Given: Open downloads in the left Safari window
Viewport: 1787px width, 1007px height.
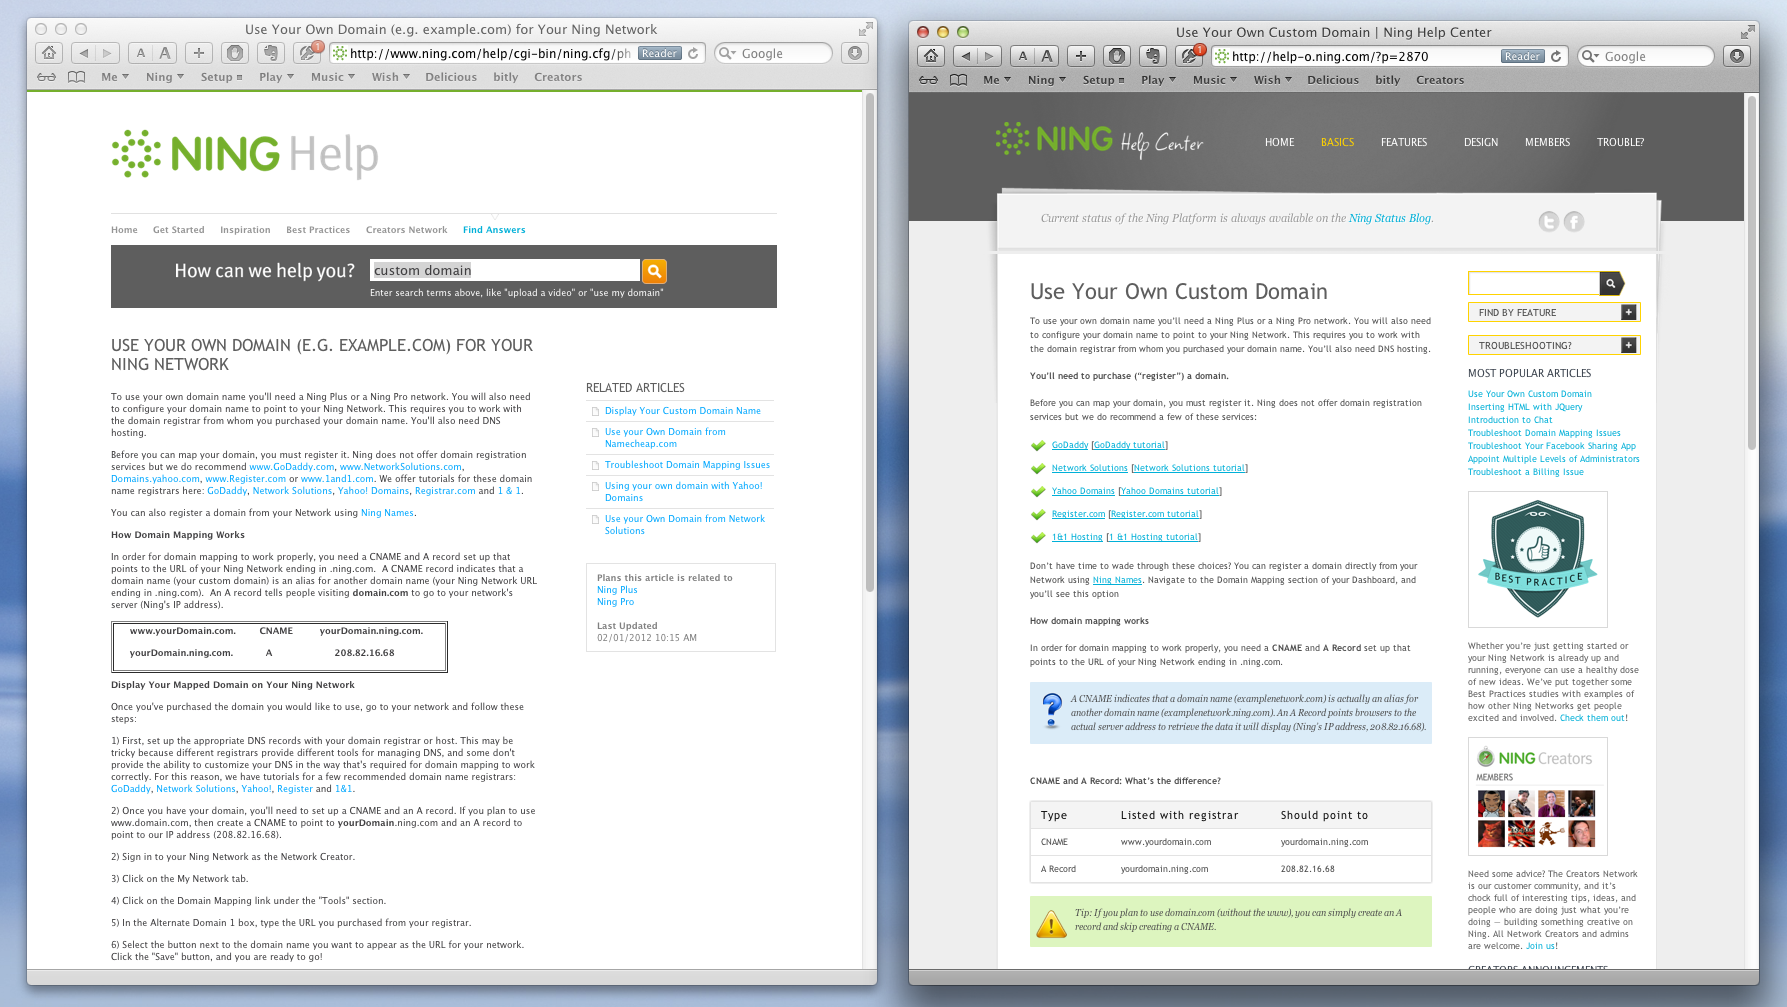Looking at the screenshot, I should click(x=855, y=53).
